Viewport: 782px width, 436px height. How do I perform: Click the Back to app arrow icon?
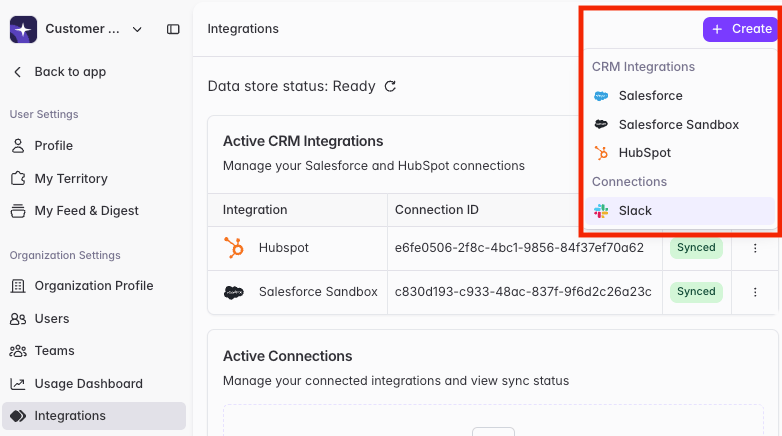tap(17, 72)
